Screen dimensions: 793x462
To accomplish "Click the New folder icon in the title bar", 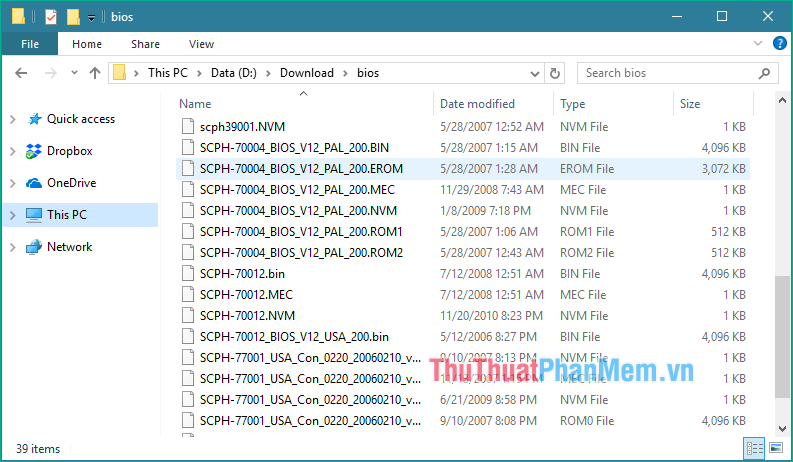I will (73, 17).
